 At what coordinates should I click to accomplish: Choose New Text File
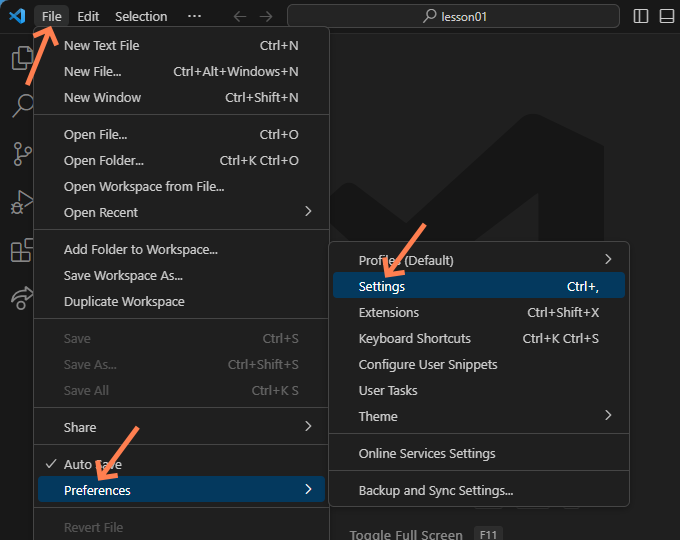tap(181, 46)
